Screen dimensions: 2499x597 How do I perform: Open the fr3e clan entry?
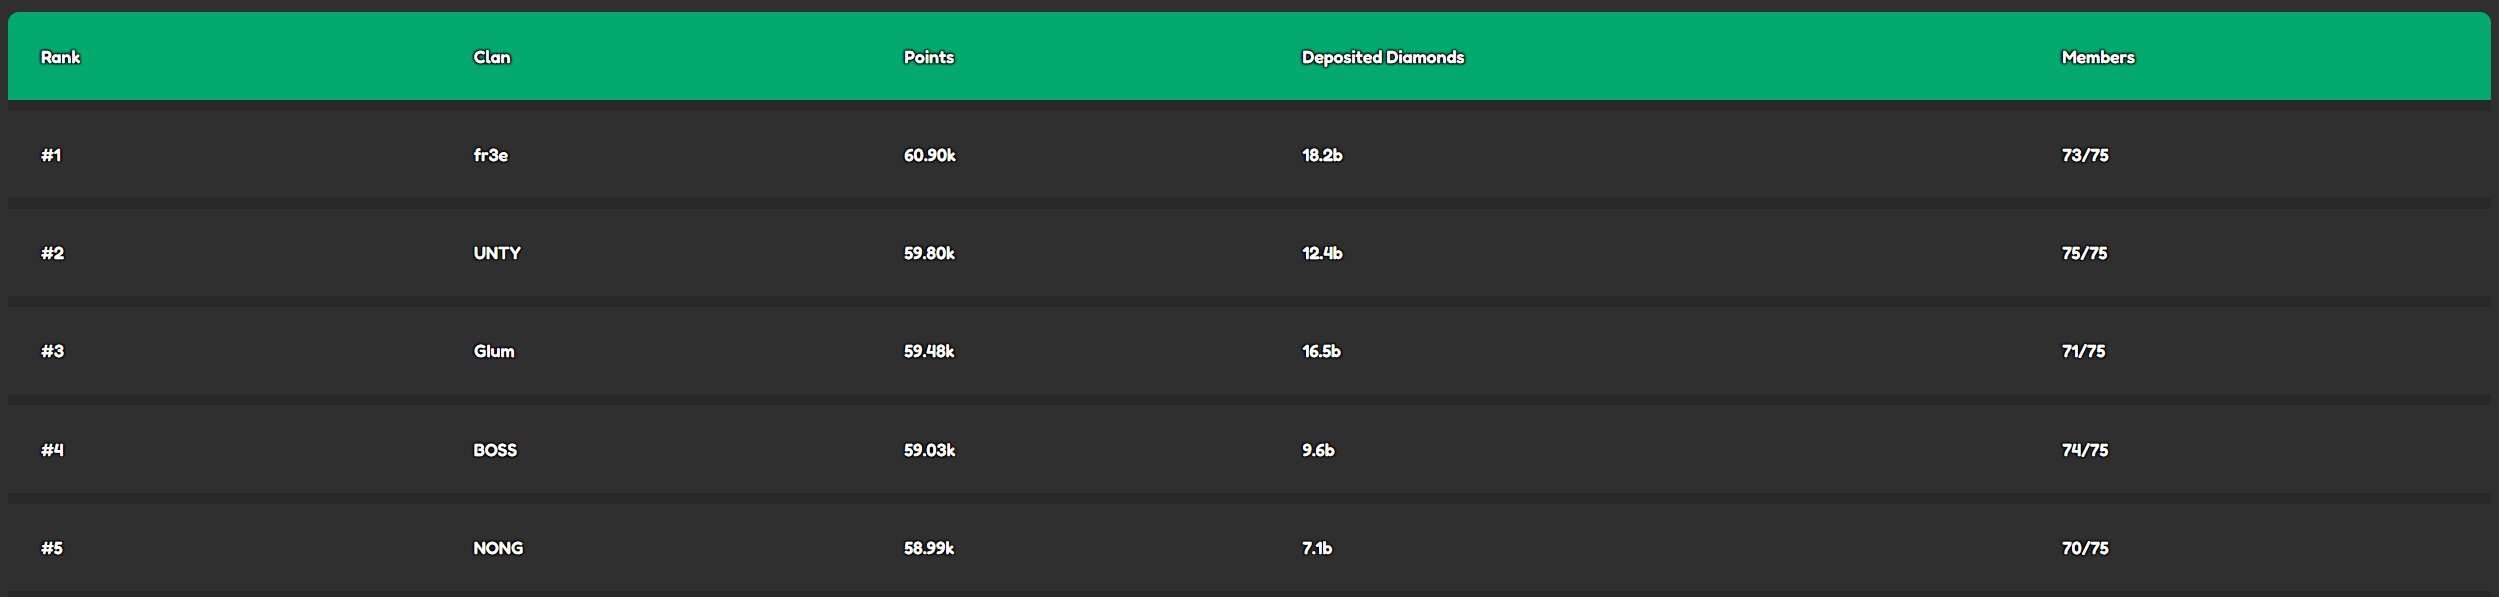(x=490, y=155)
